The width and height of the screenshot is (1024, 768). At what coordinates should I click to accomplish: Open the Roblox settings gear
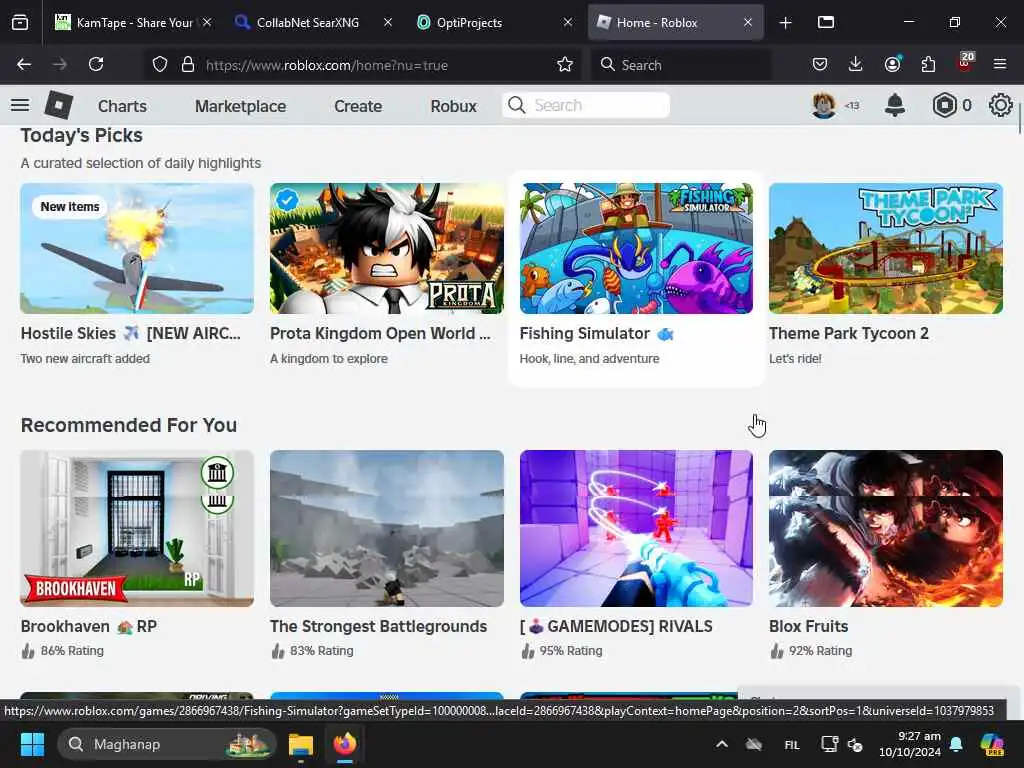(x=1000, y=105)
